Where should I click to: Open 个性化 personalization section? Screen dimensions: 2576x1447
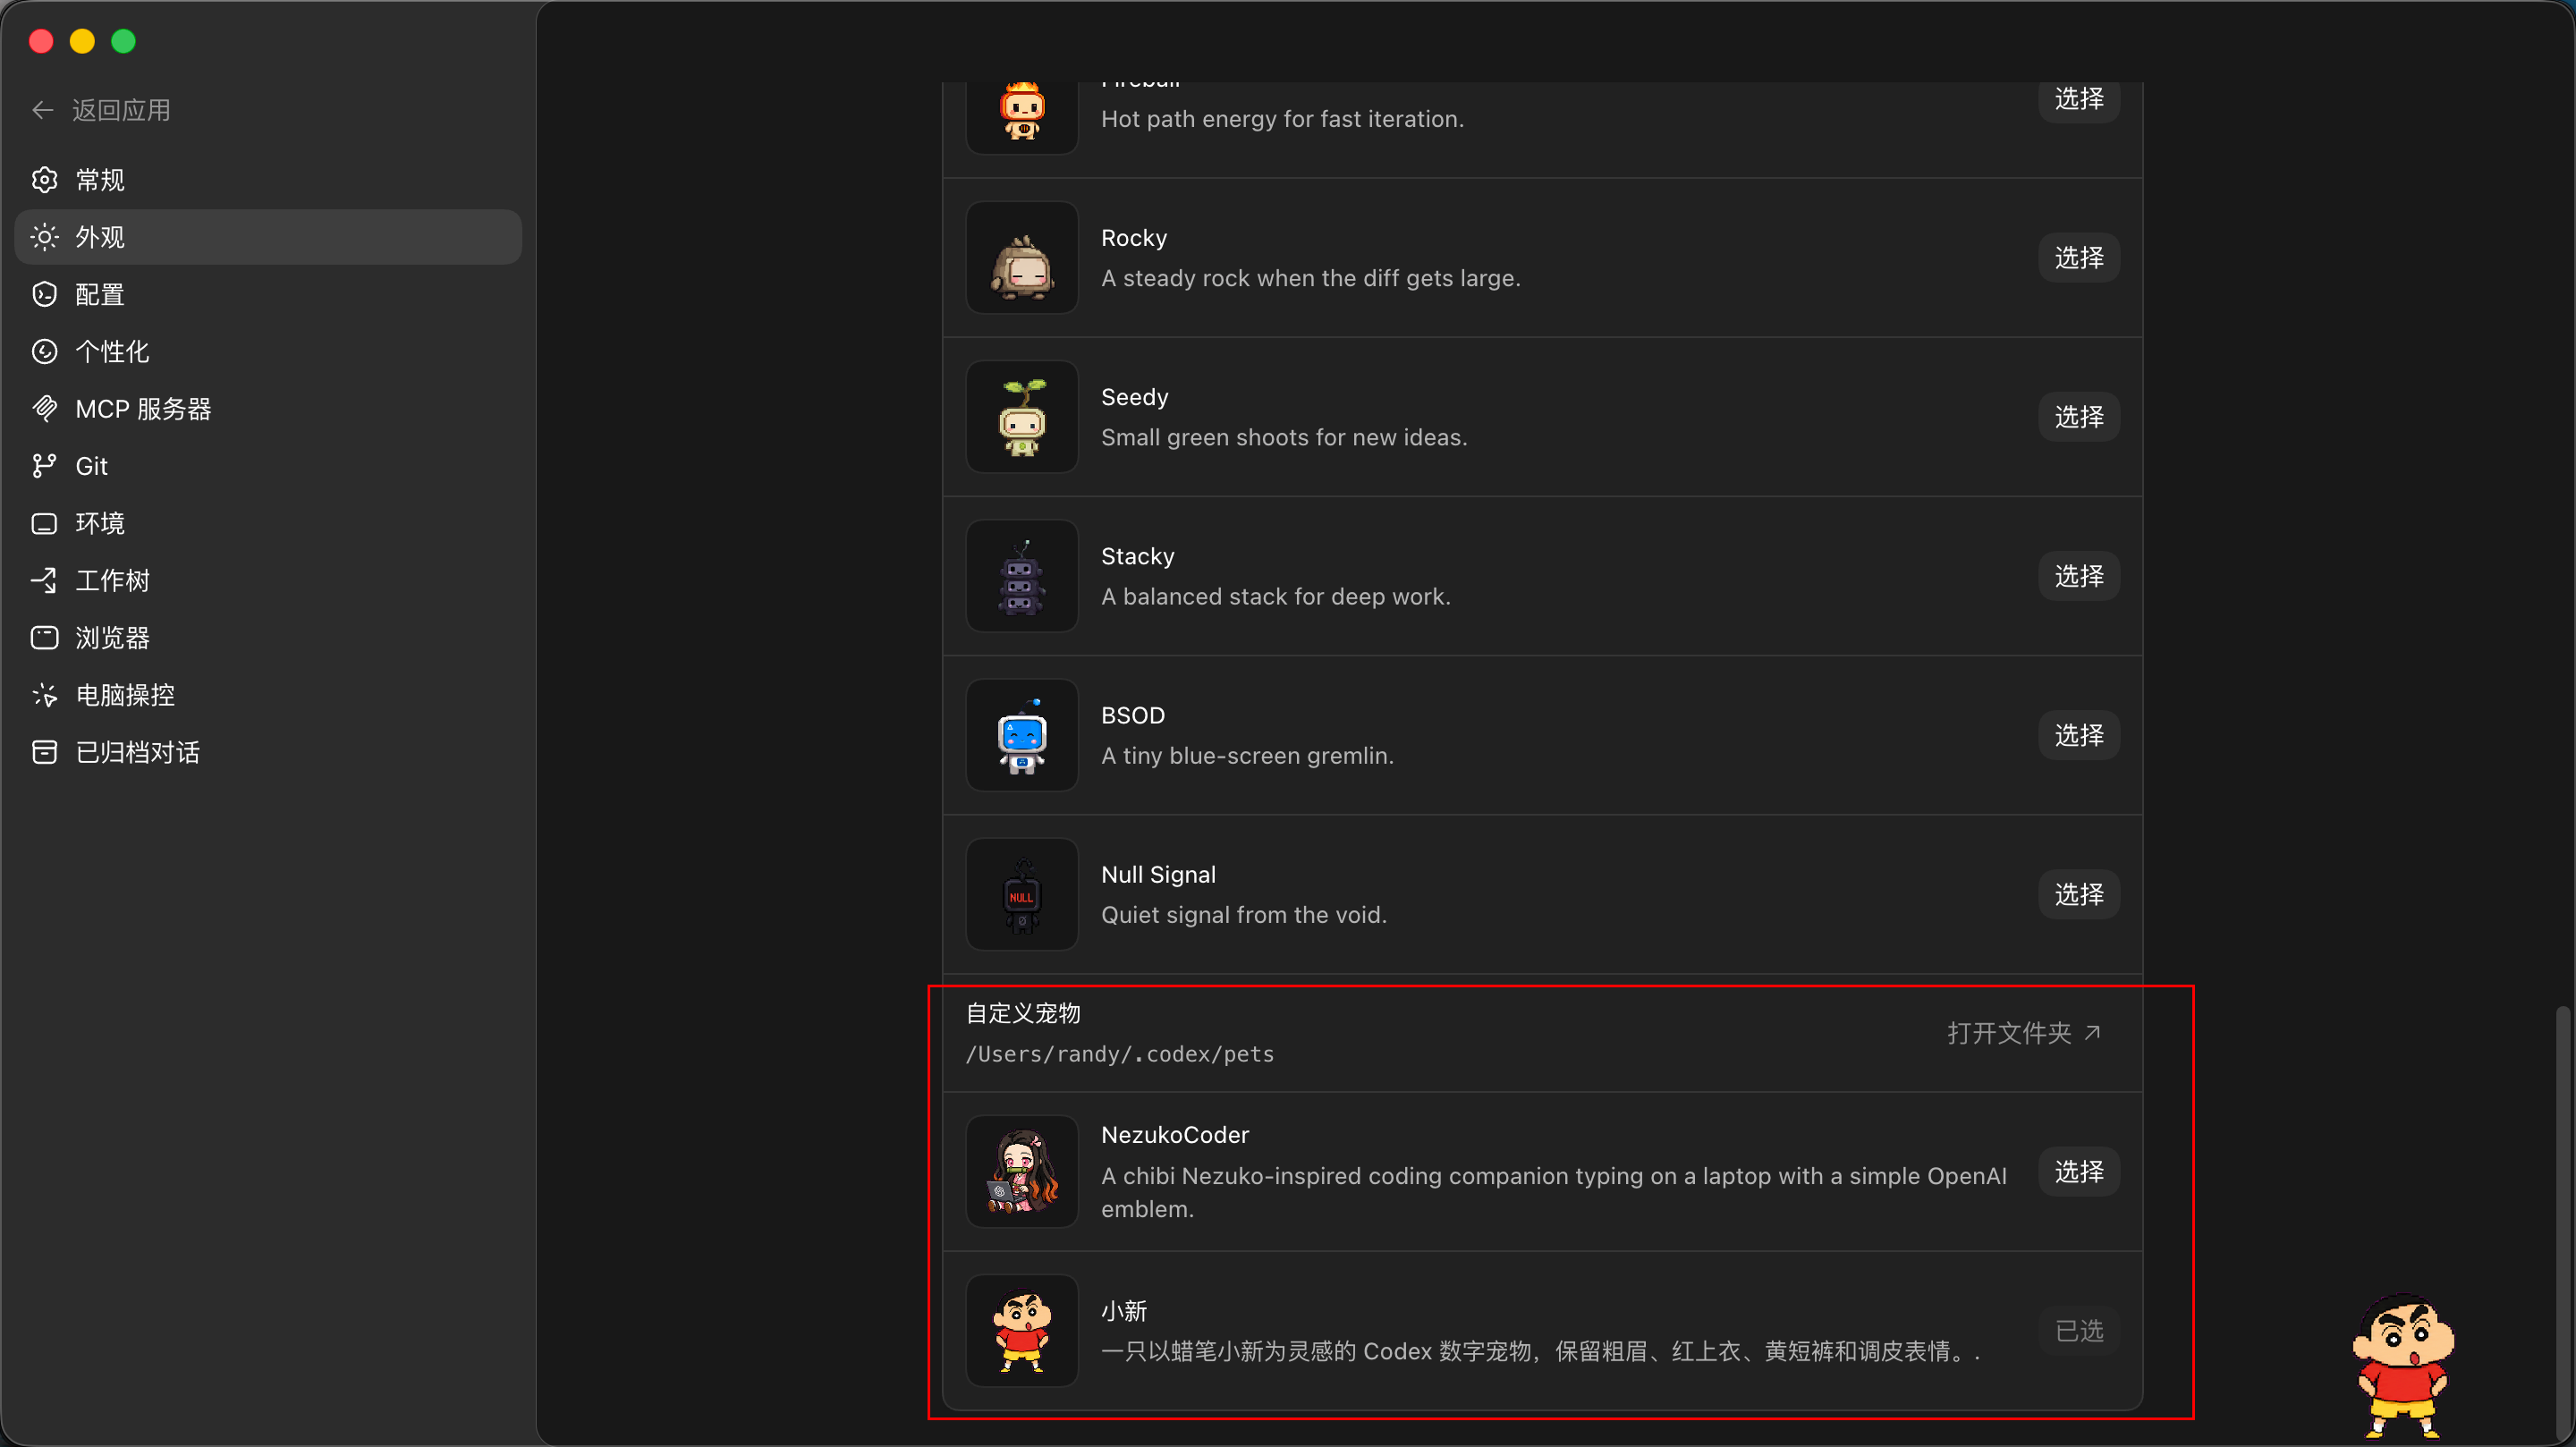click(x=267, y=351)
